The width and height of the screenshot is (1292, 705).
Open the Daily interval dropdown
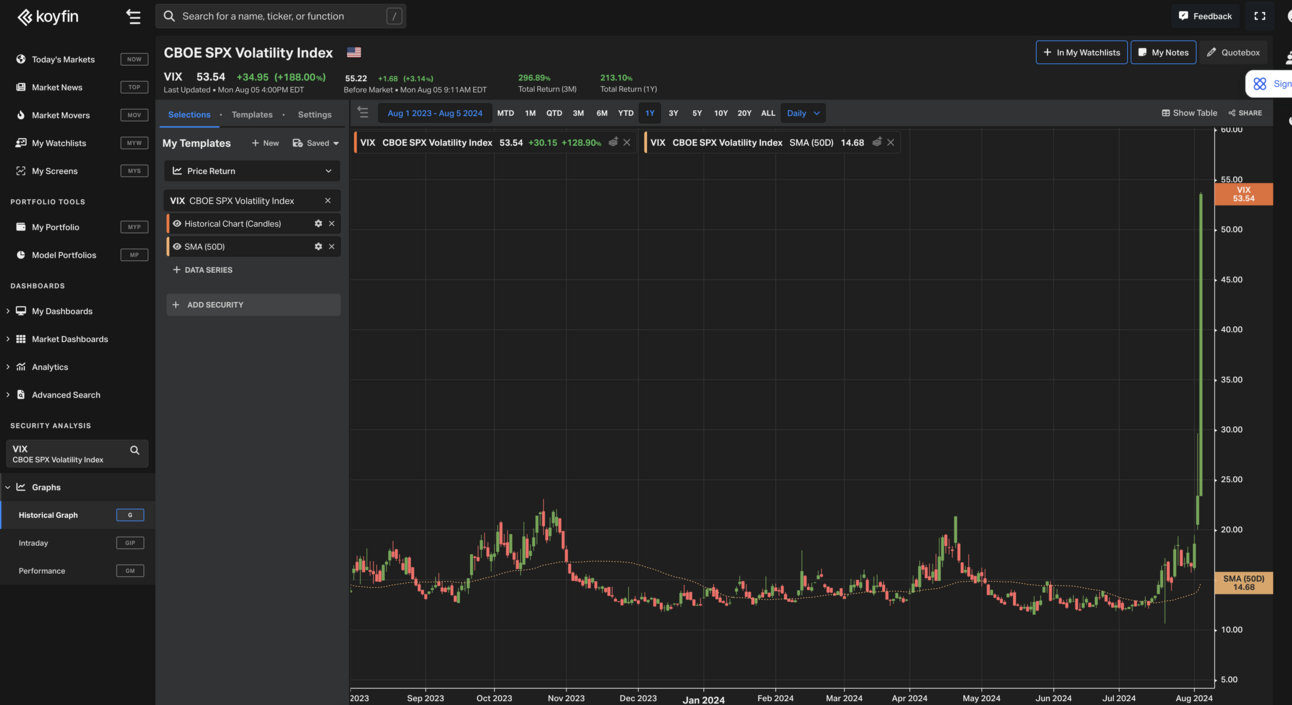(803, 113)
